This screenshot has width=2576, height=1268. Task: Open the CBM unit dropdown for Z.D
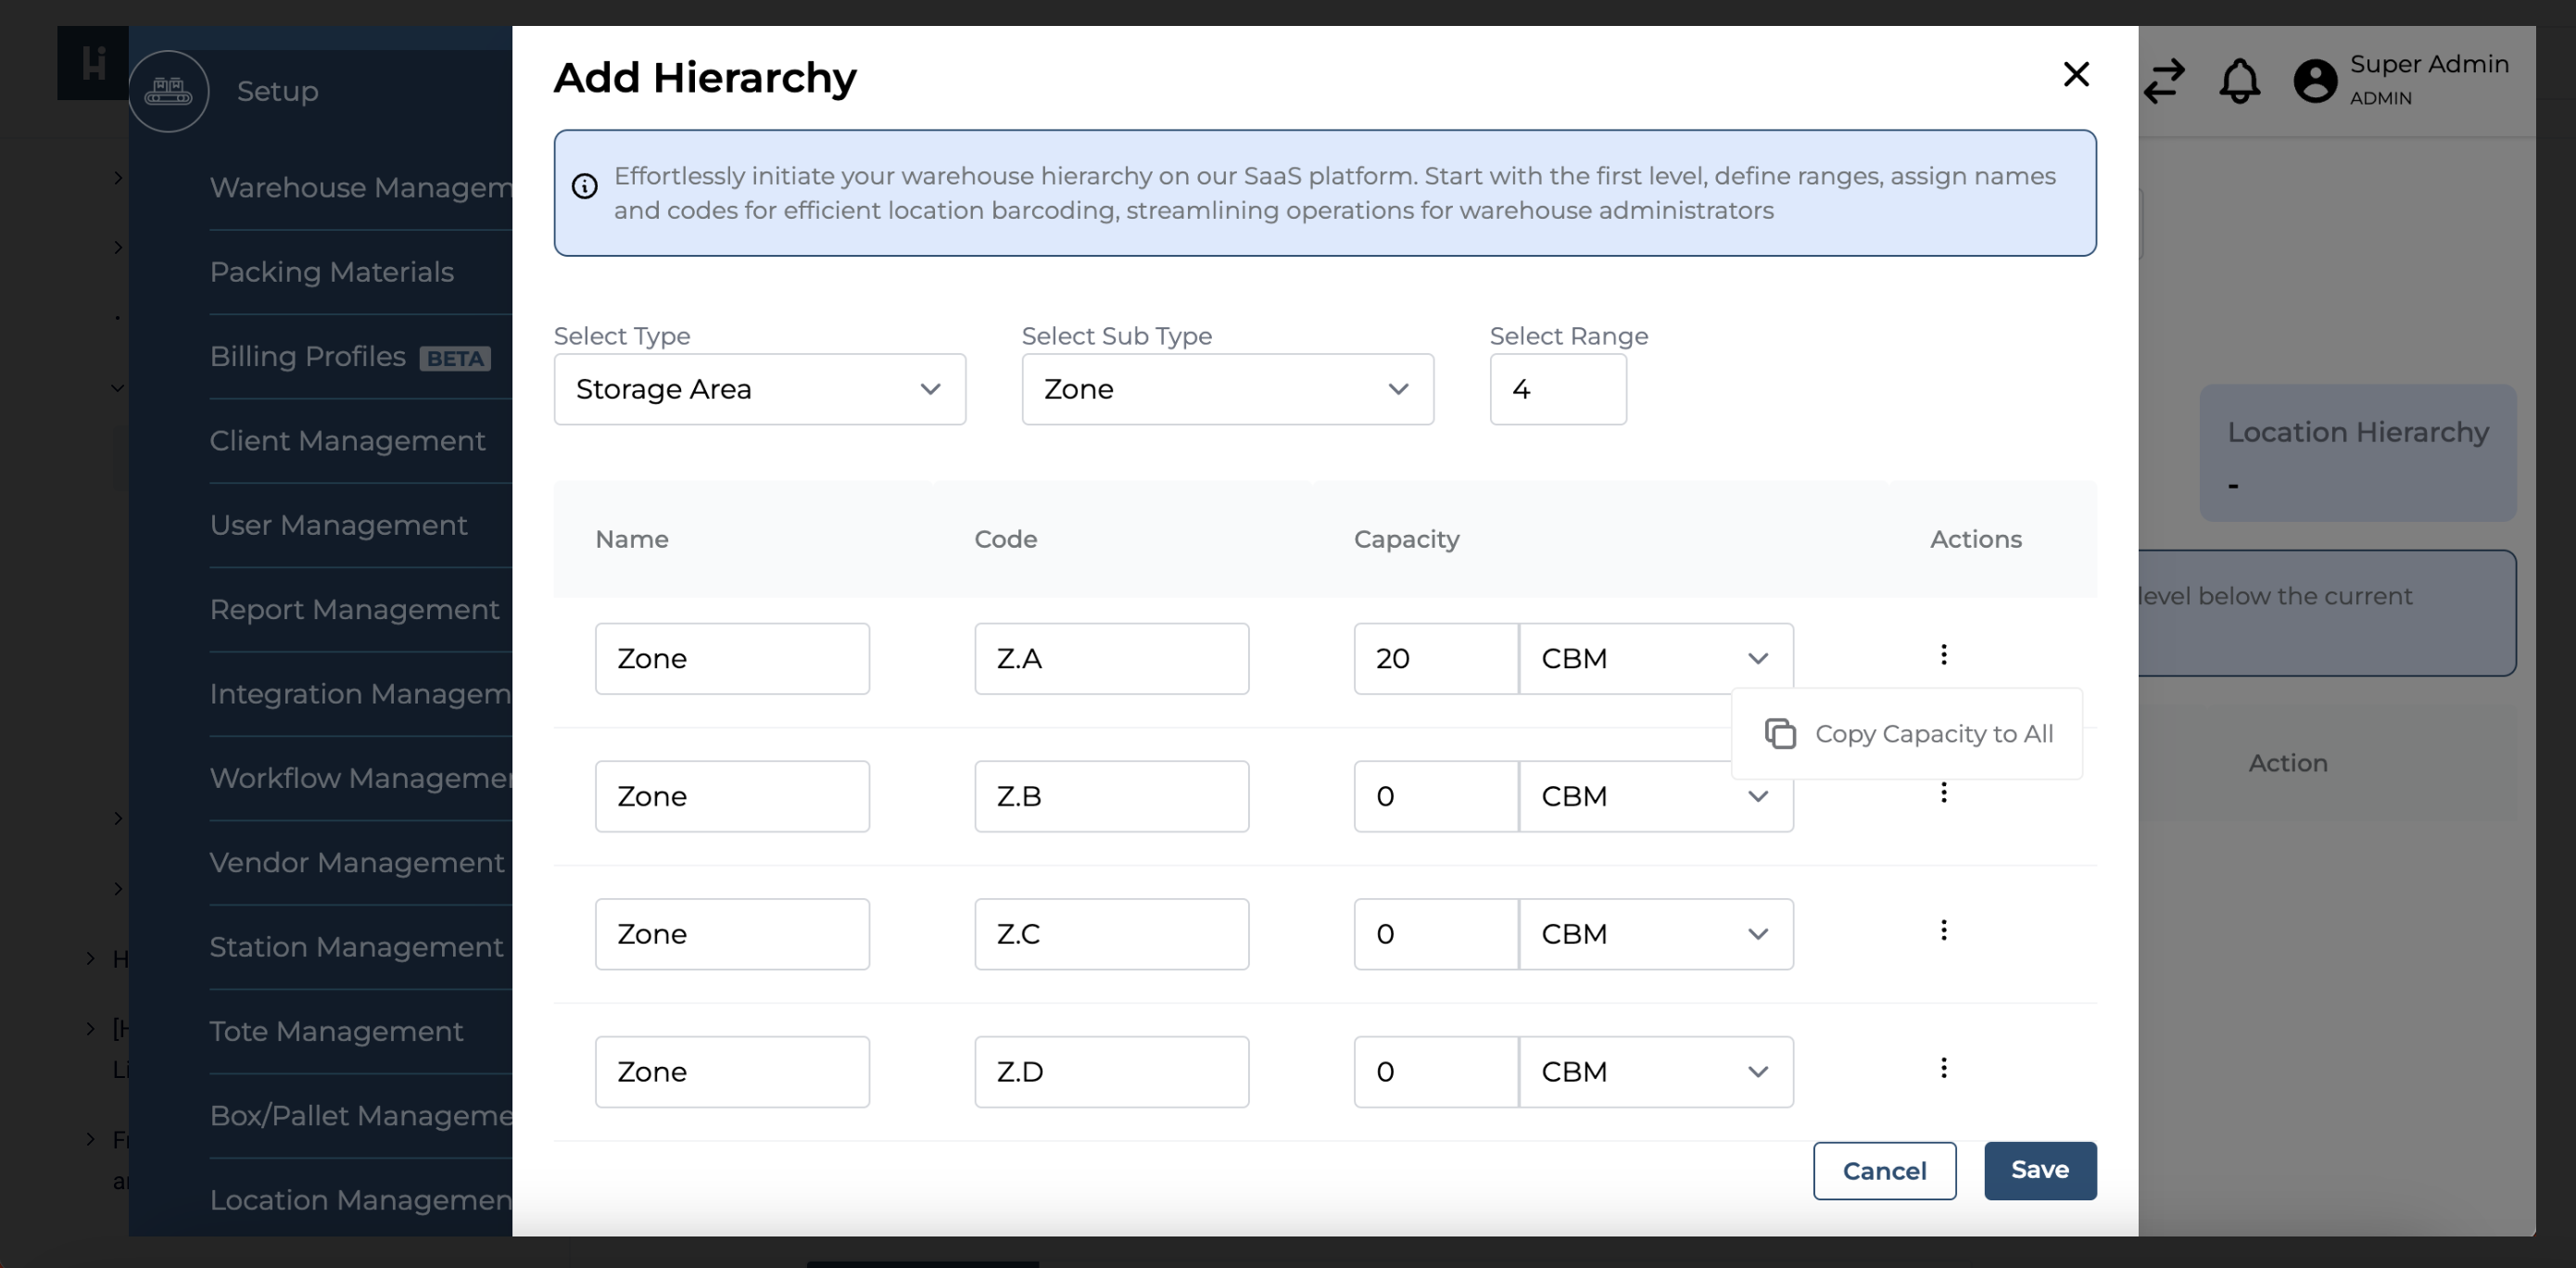tap(1655, 1072)
